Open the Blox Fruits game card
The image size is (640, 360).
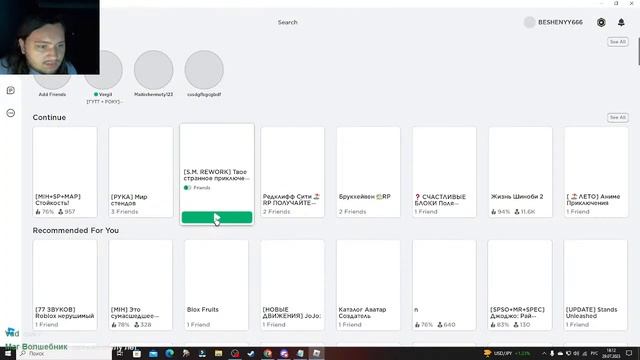pyautogui.click(x=217, y=285)
